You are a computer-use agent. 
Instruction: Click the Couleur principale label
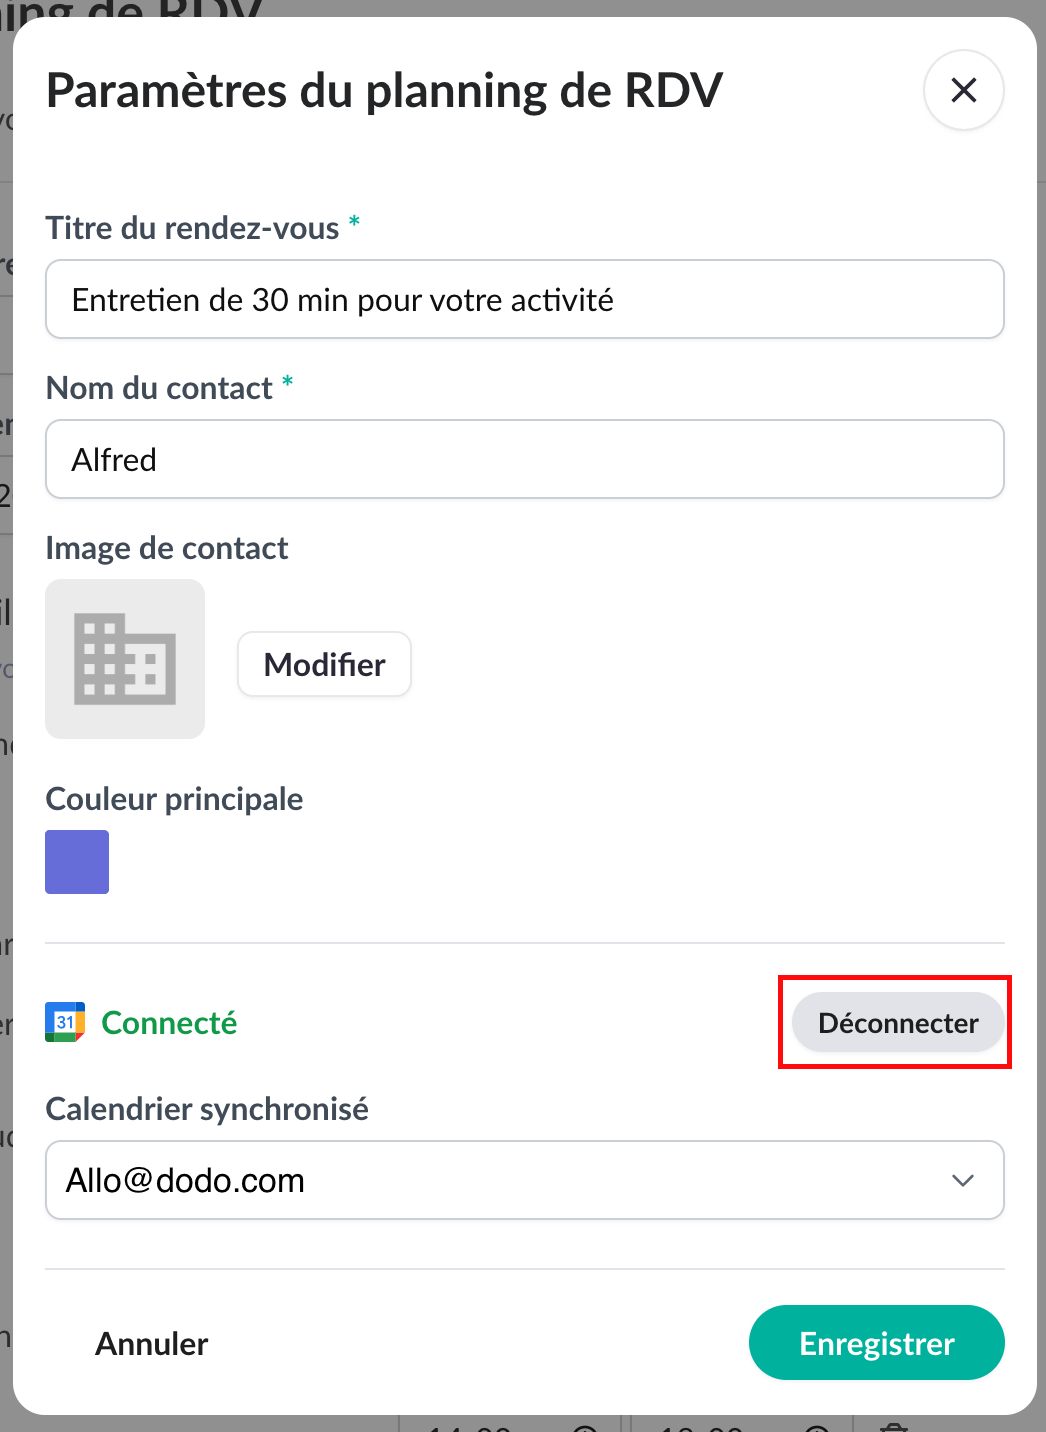click(x=174, y=799)
